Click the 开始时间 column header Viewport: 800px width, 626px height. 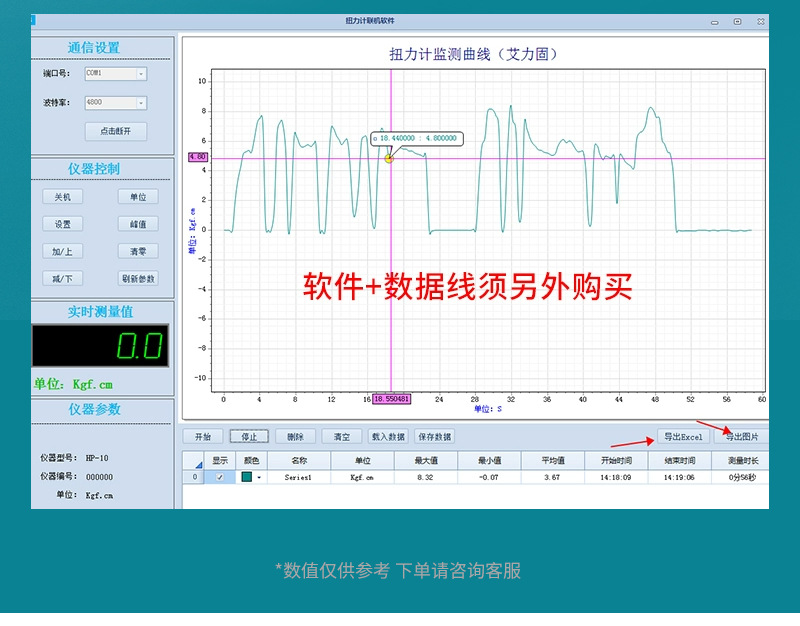[616, 461]
